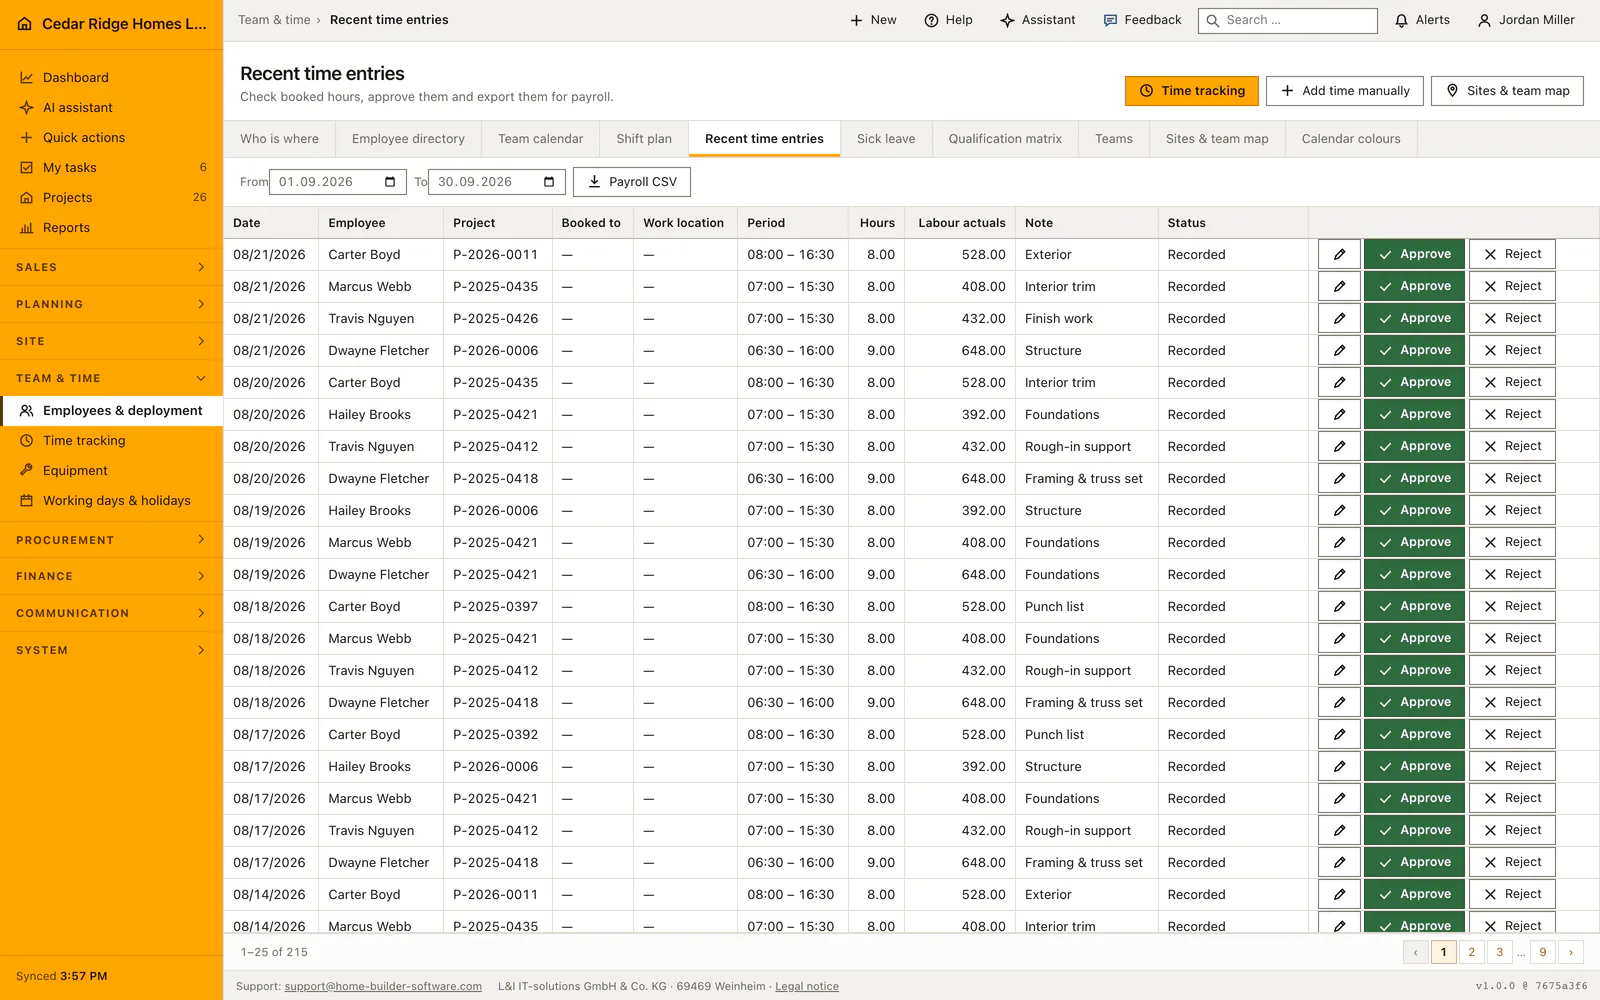Switch to the Qualification matrix tab
The image size is (1600, 1000).
point(1005,139)
